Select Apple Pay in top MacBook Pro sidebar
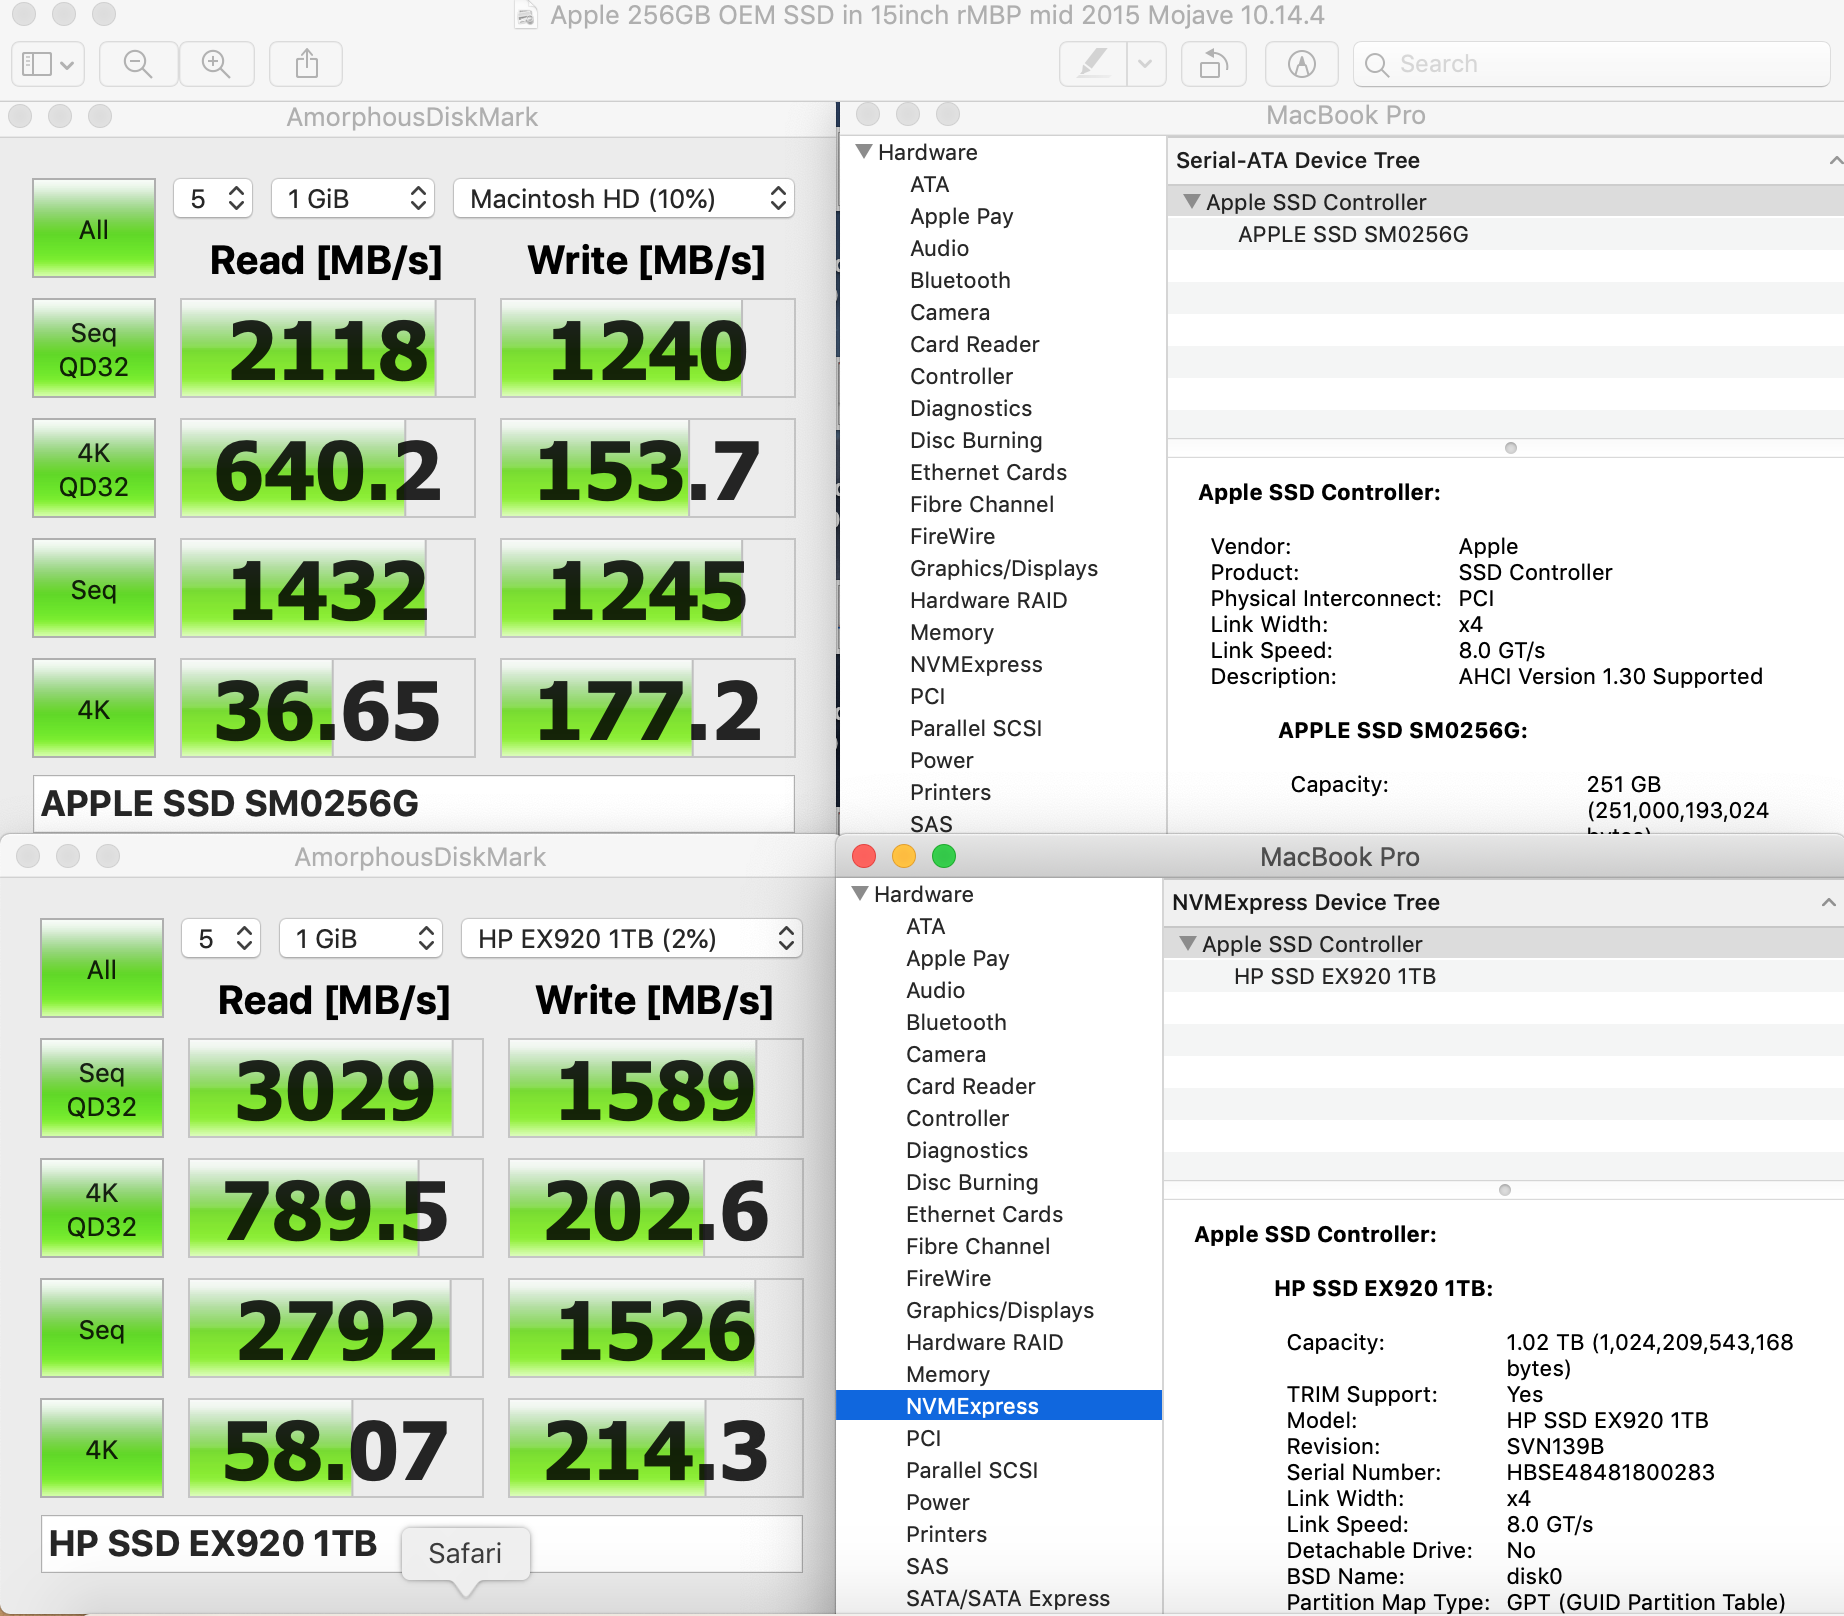The height and width of the screenshot is (1616, 1844). [961, 216]
